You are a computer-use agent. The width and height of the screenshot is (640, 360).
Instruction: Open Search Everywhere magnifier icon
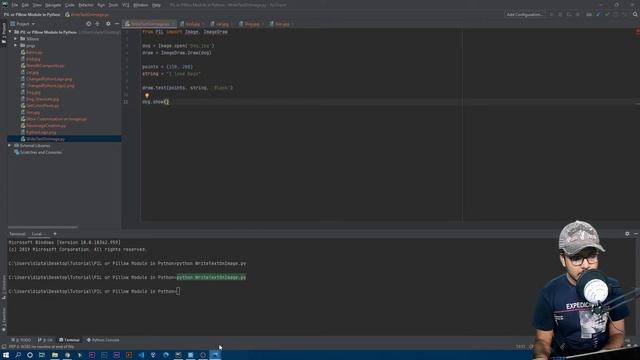[635, 14]
